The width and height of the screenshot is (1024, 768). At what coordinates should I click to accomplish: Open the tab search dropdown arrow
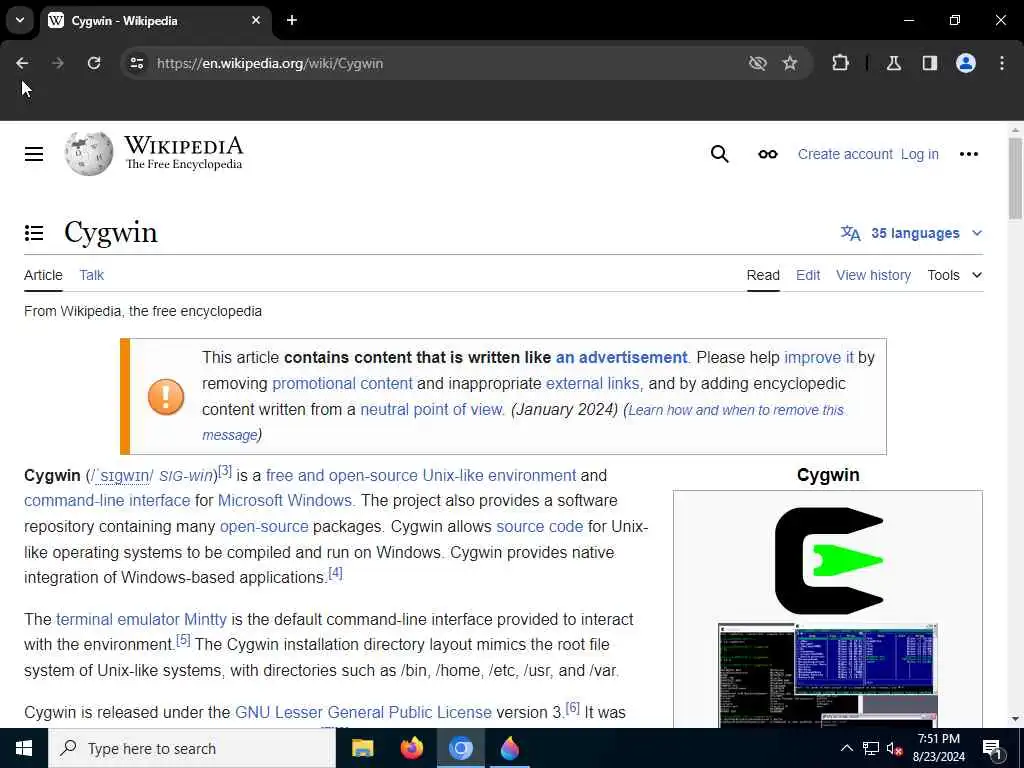point(20,20)
